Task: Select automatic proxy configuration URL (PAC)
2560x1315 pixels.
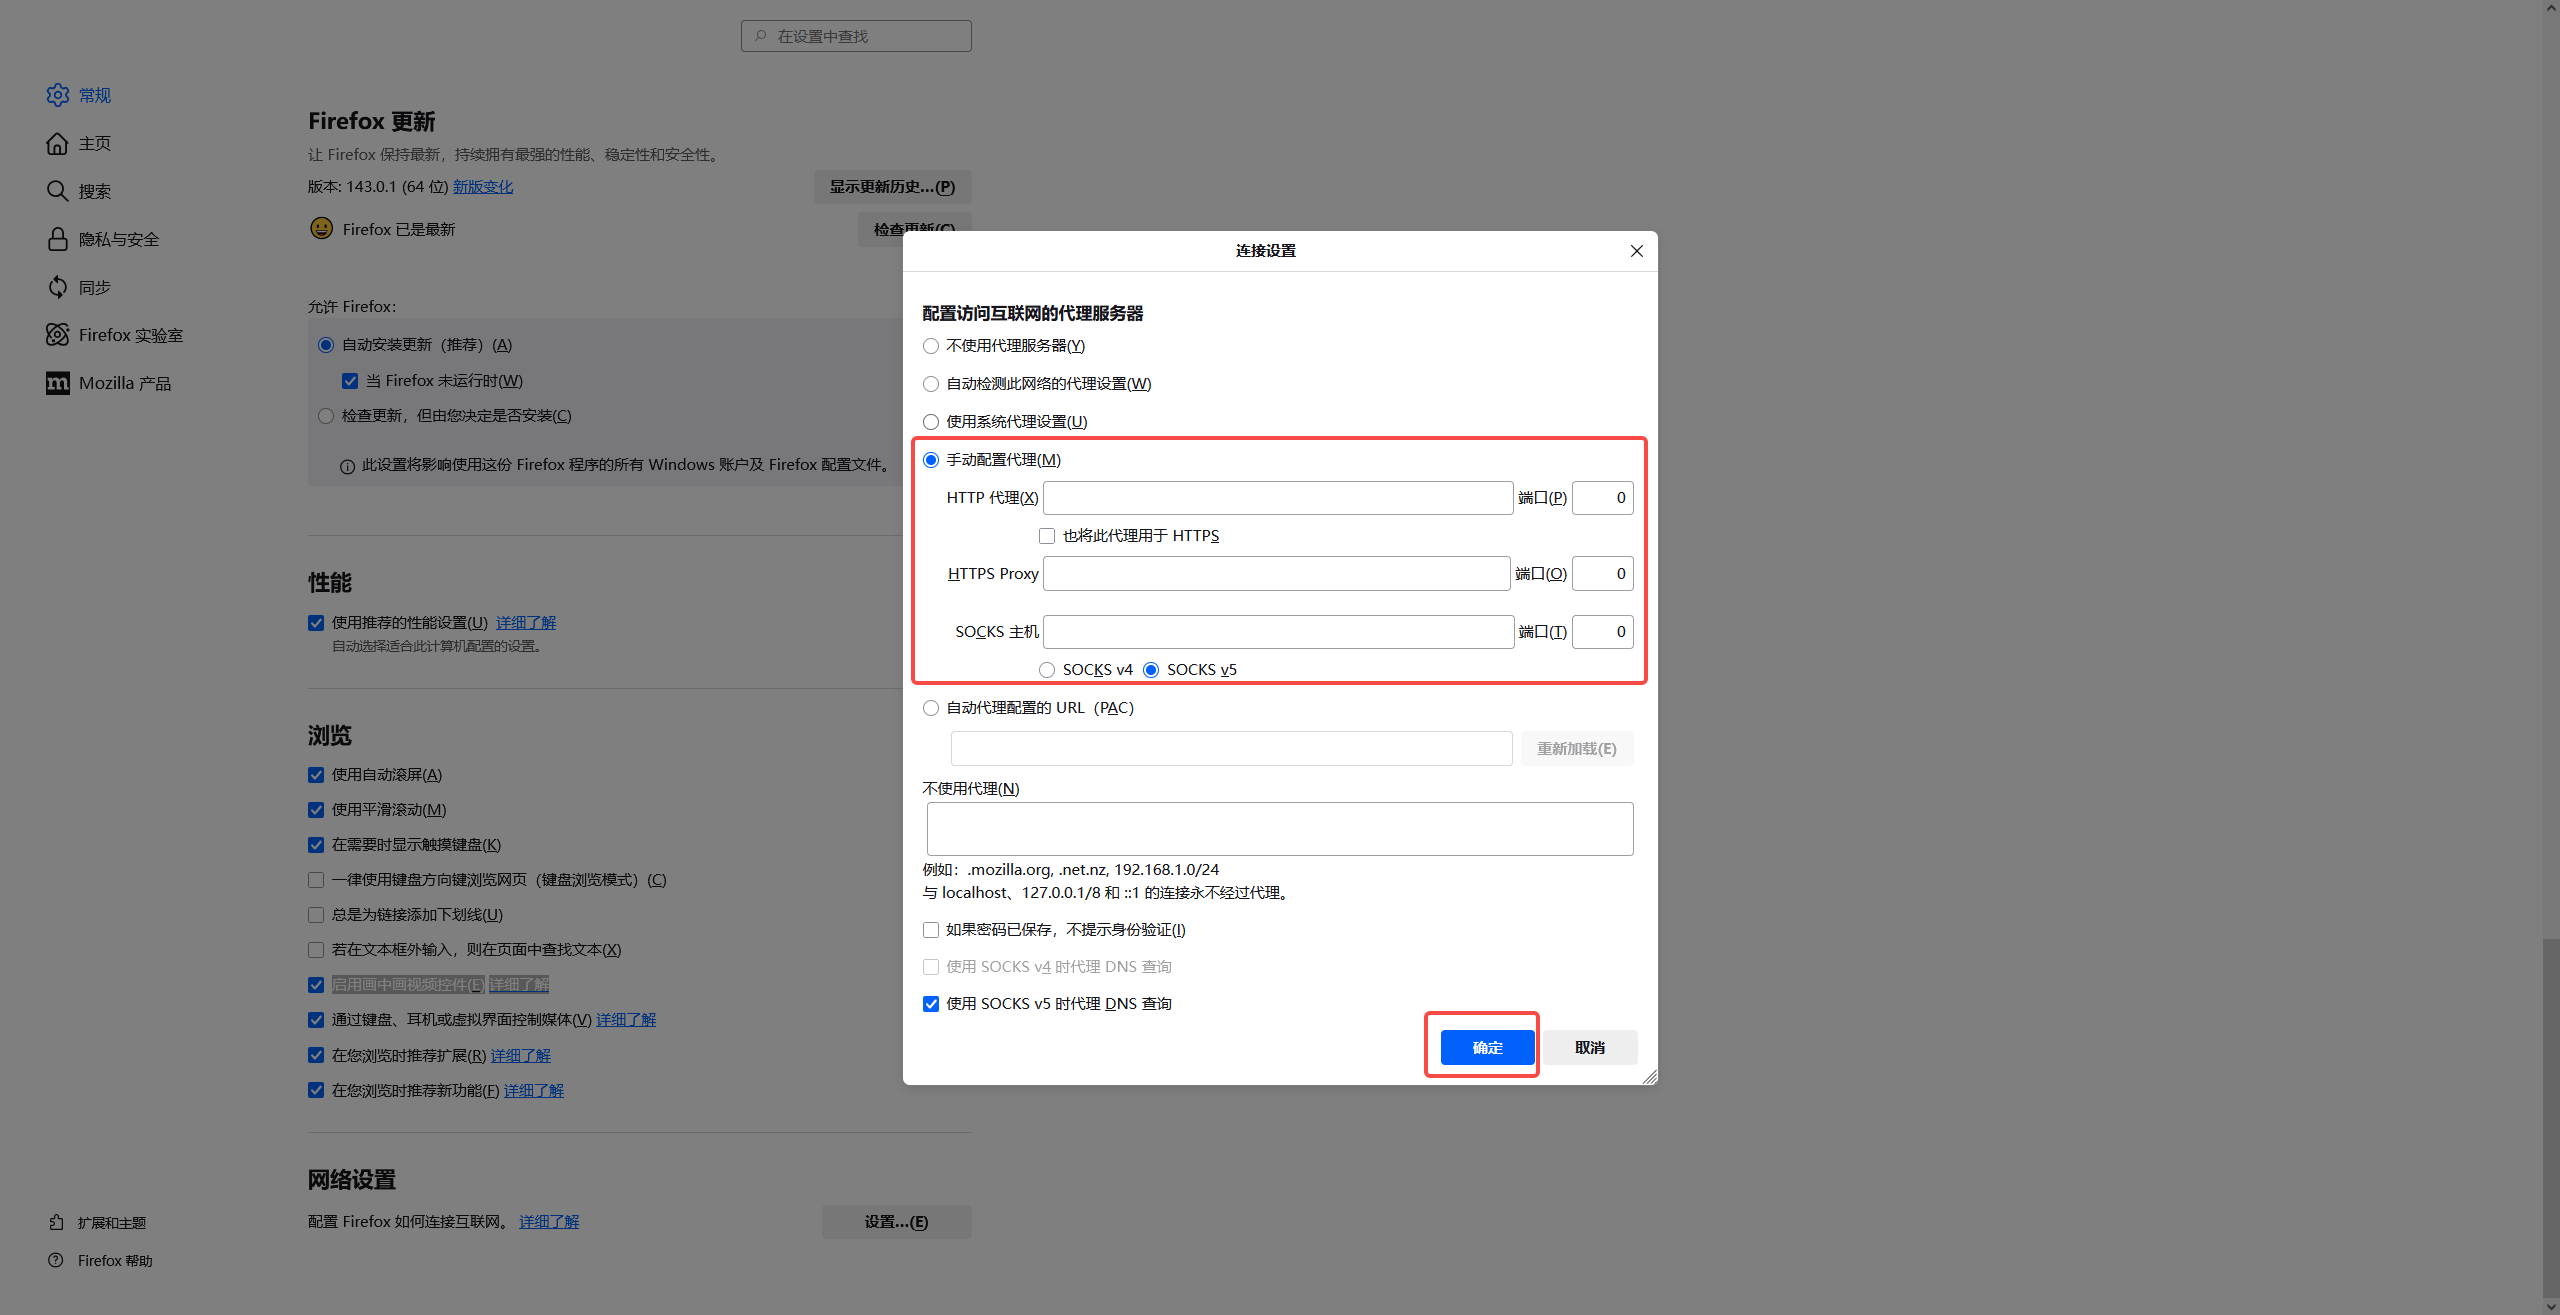Action: tap(931, 708)
